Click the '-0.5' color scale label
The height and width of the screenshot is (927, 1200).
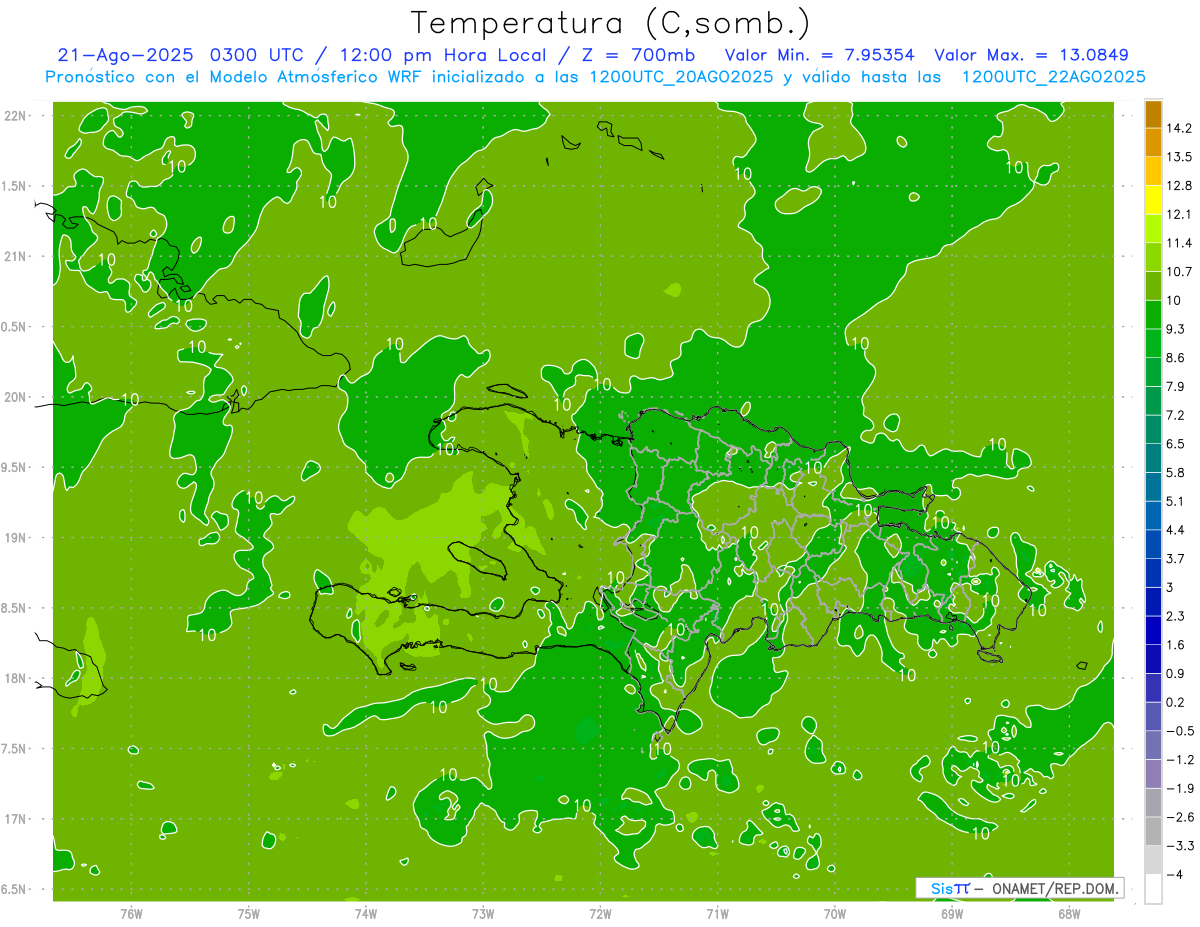pyautogui.click(x=1180, y=731)
